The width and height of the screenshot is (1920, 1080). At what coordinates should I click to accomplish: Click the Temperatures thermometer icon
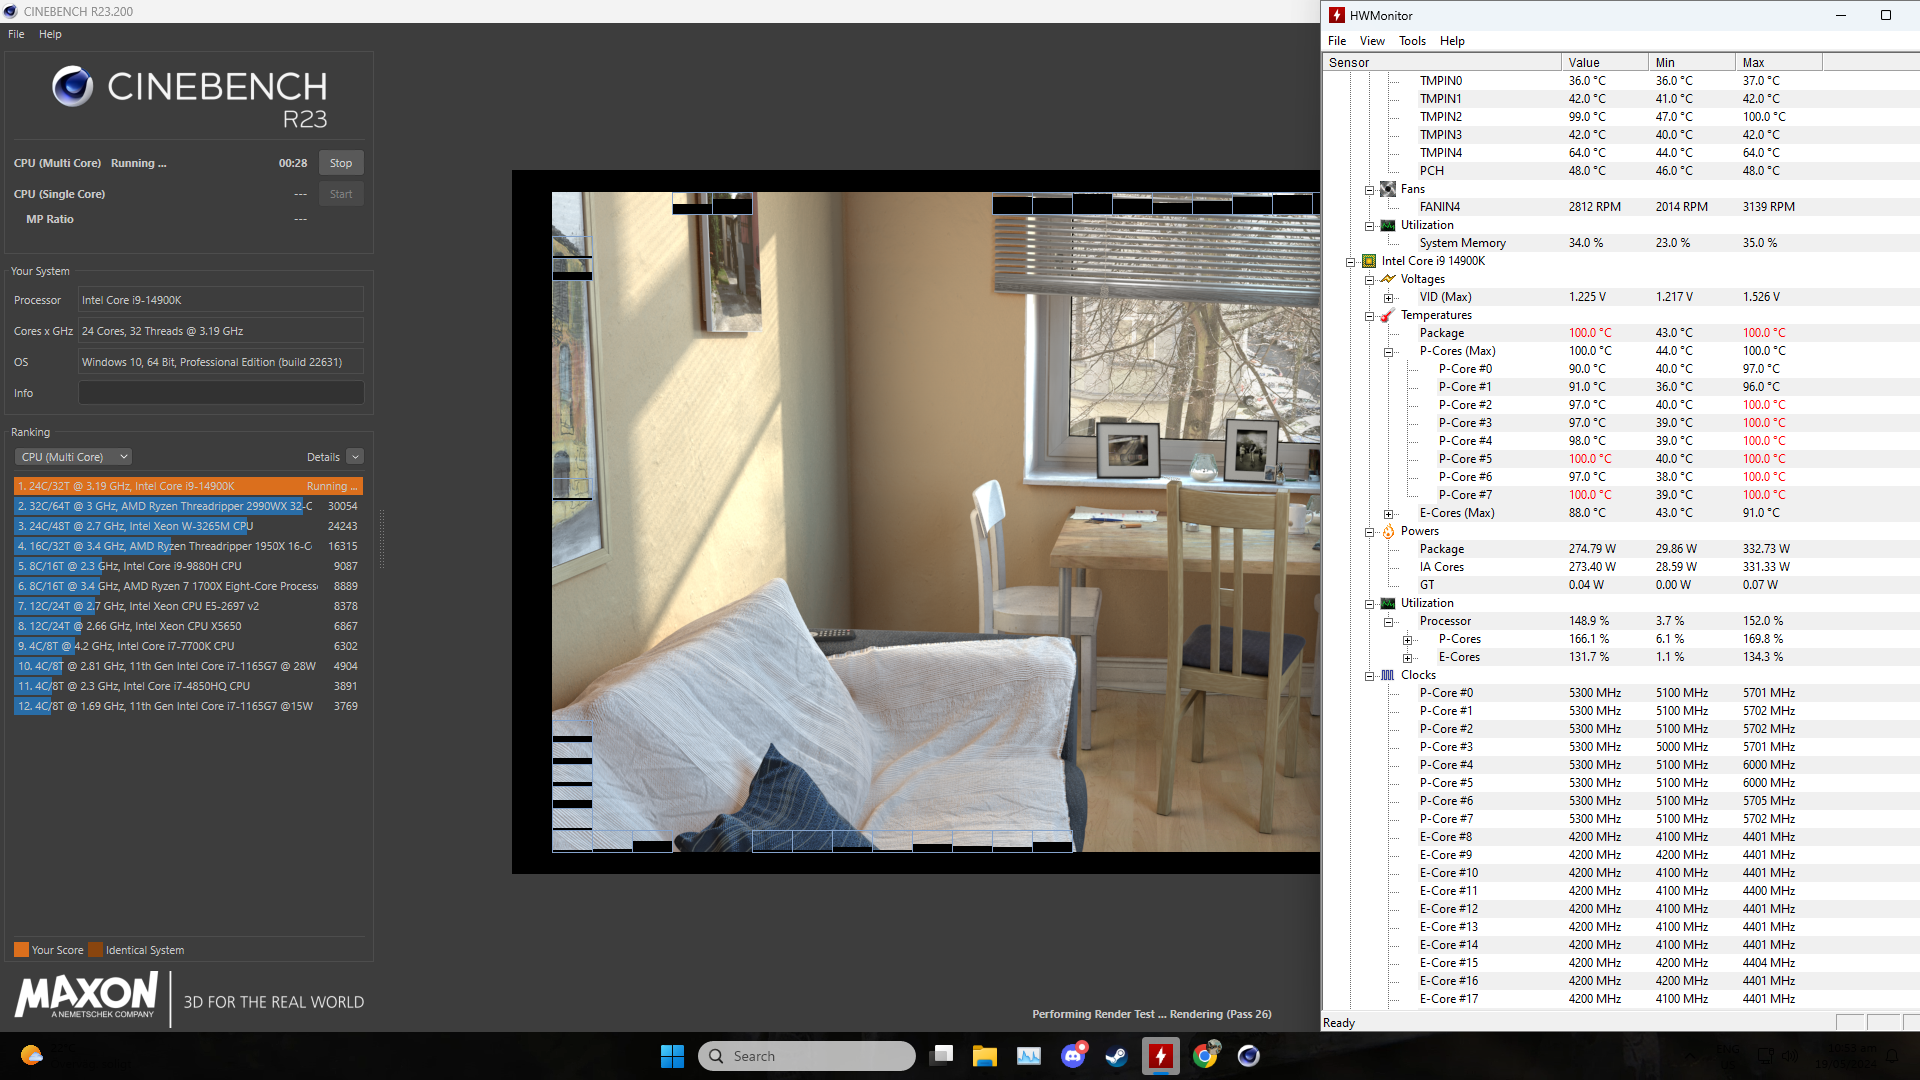(x=1388, y=315)
